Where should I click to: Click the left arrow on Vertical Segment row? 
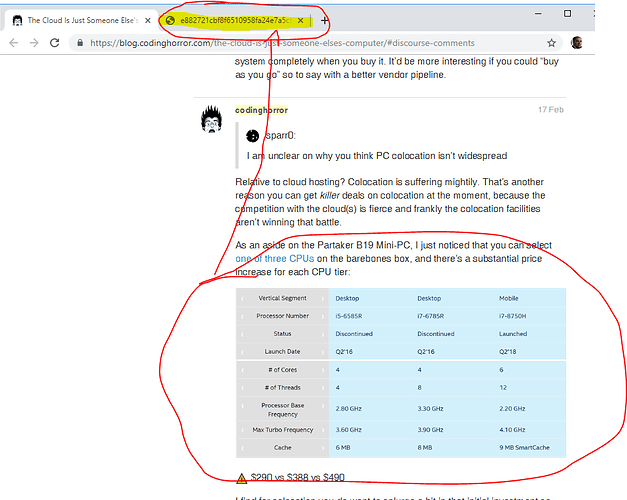pos(242,298)
